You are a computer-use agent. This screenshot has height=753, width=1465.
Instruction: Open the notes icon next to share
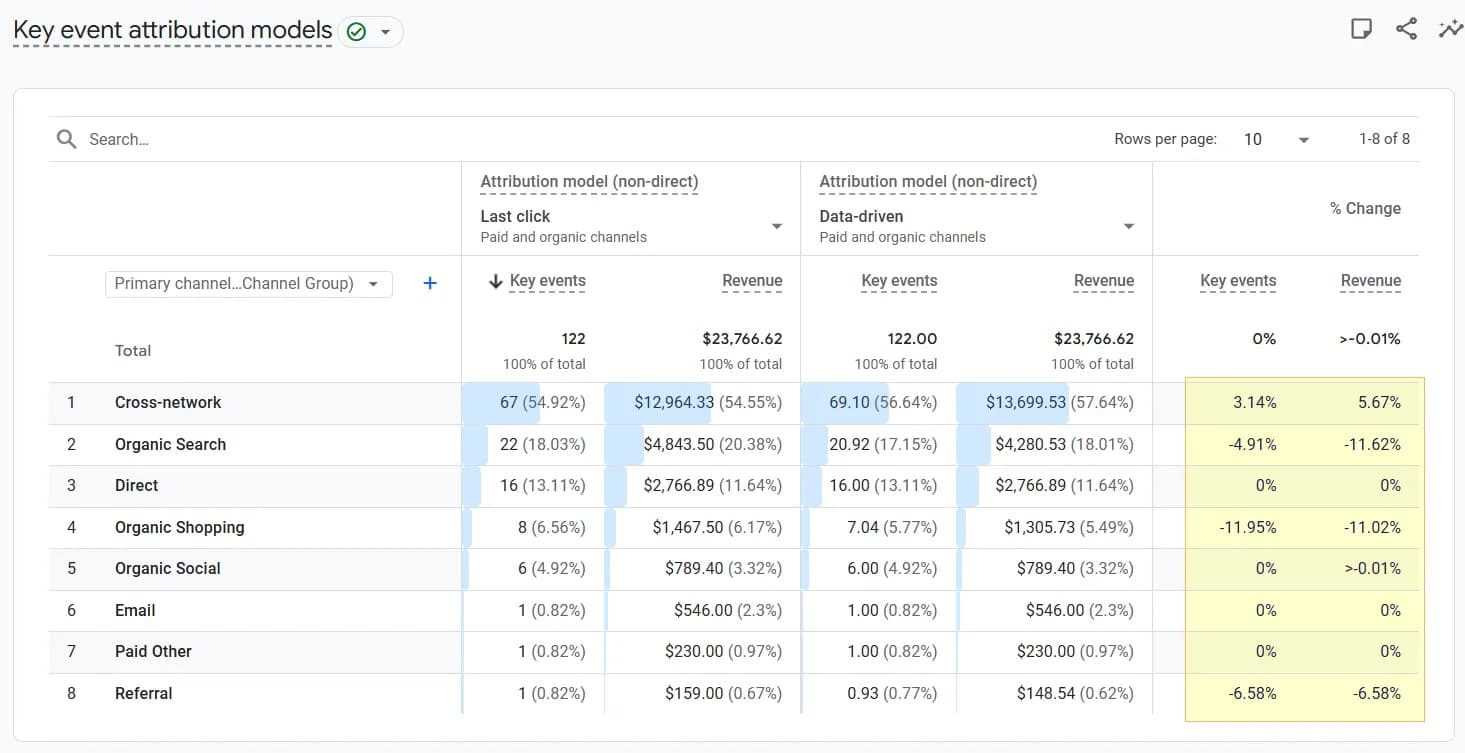point(1361,29)
